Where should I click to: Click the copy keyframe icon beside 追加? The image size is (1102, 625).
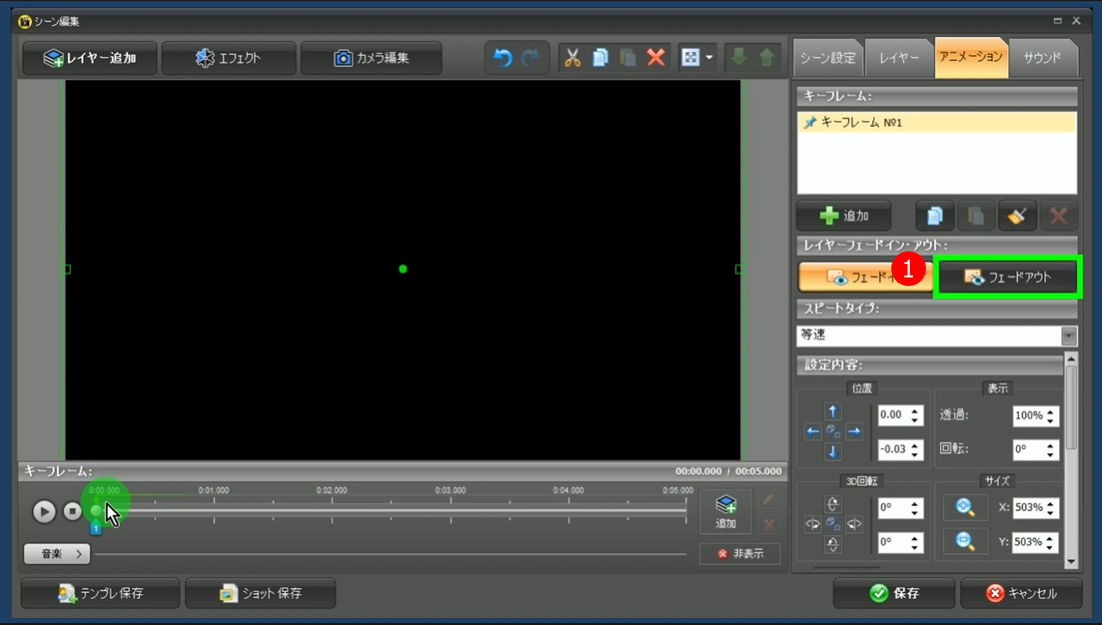pos(934,215)
